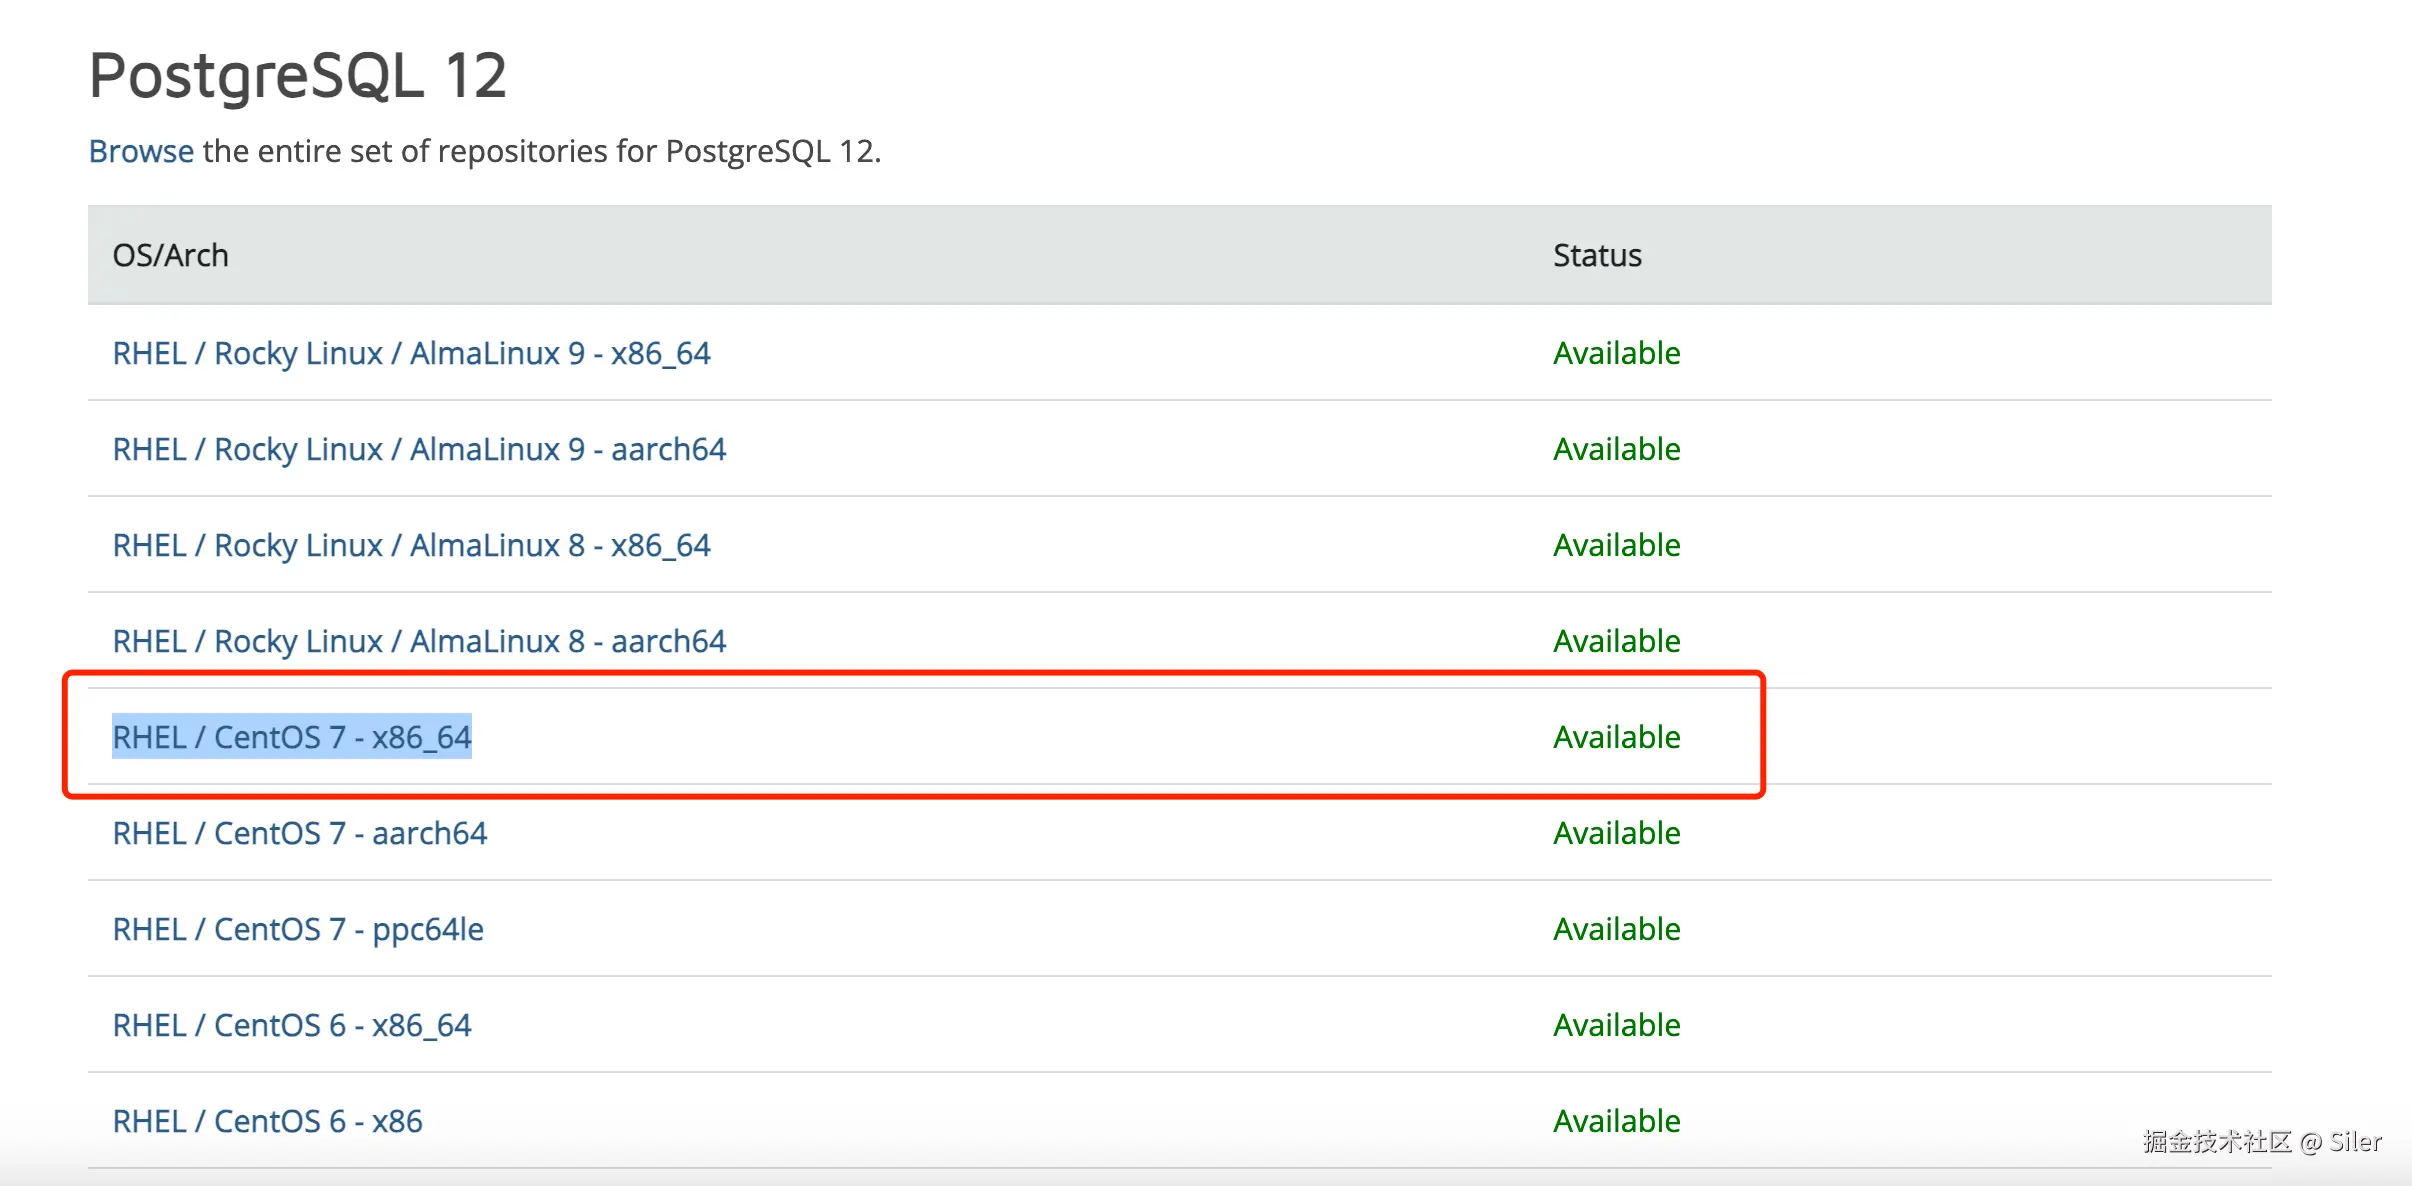Click Available status for CentOS 6 x86
2412x1186 pixels.
tap(1616, 1121)
